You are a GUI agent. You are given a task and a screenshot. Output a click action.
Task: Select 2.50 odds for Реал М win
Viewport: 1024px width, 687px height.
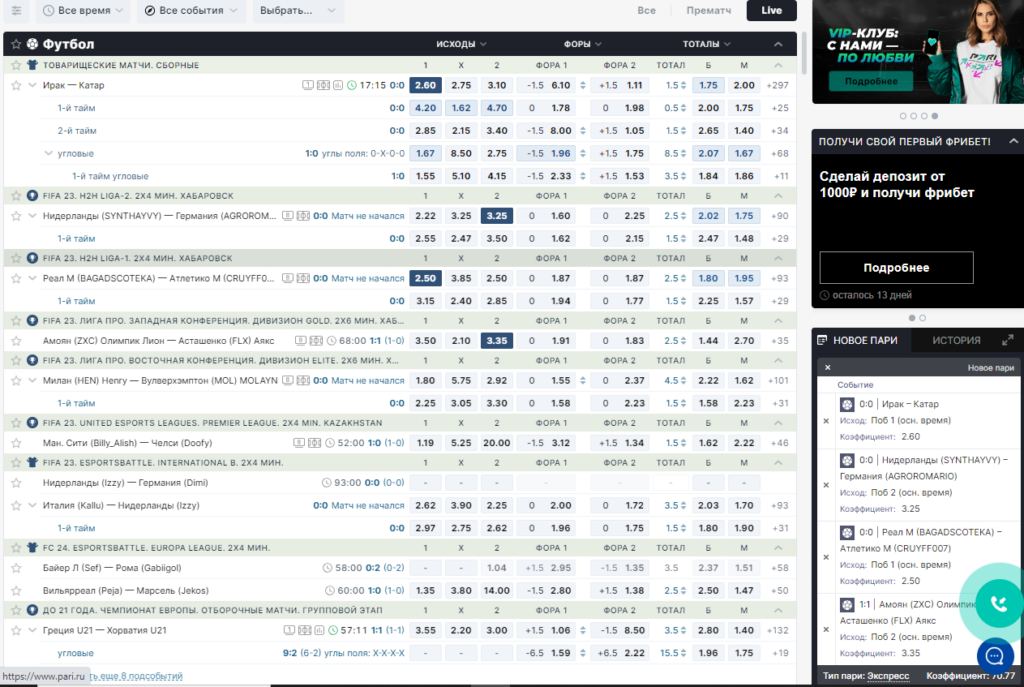pyautogui.click(x=425, y=278)
